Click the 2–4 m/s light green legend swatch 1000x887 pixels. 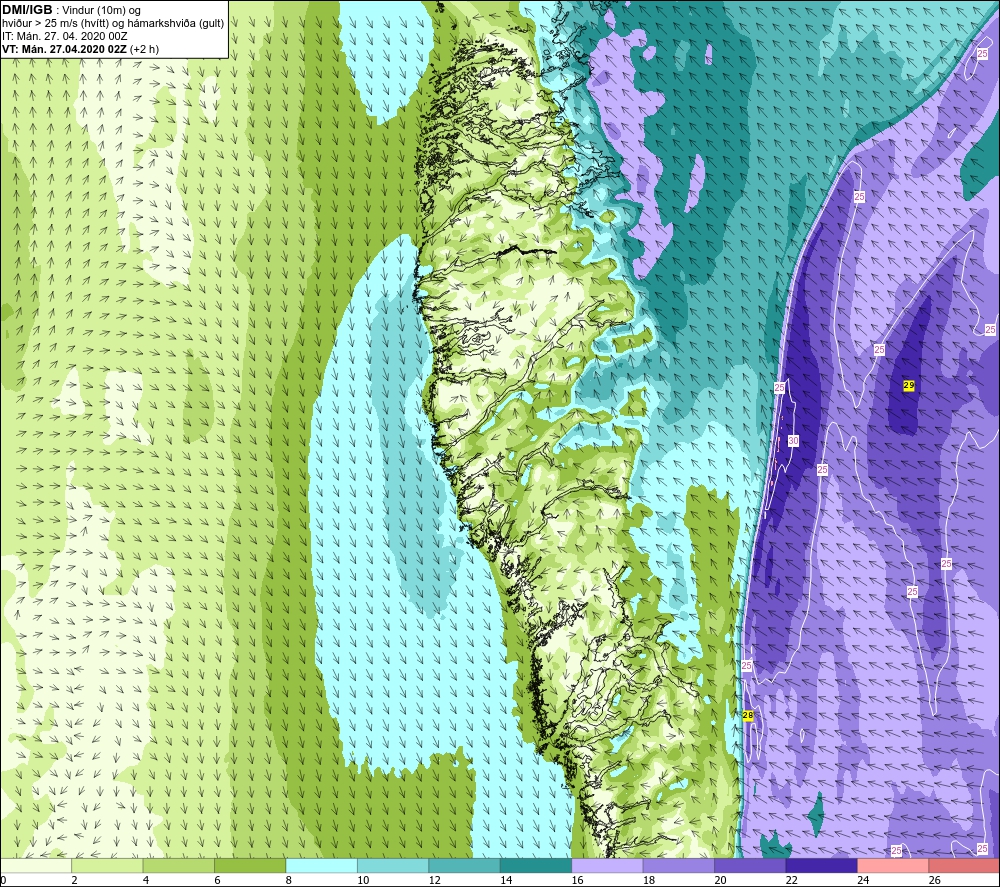pos(107,865)
